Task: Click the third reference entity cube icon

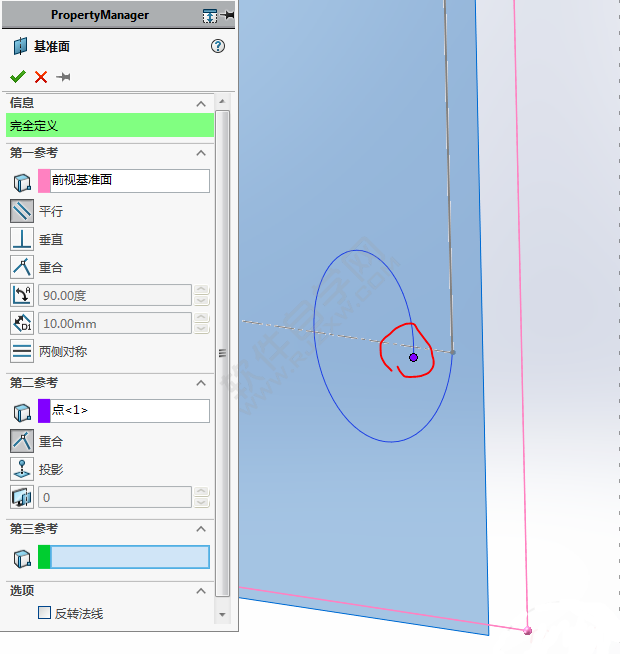Action: pos(22,558)
